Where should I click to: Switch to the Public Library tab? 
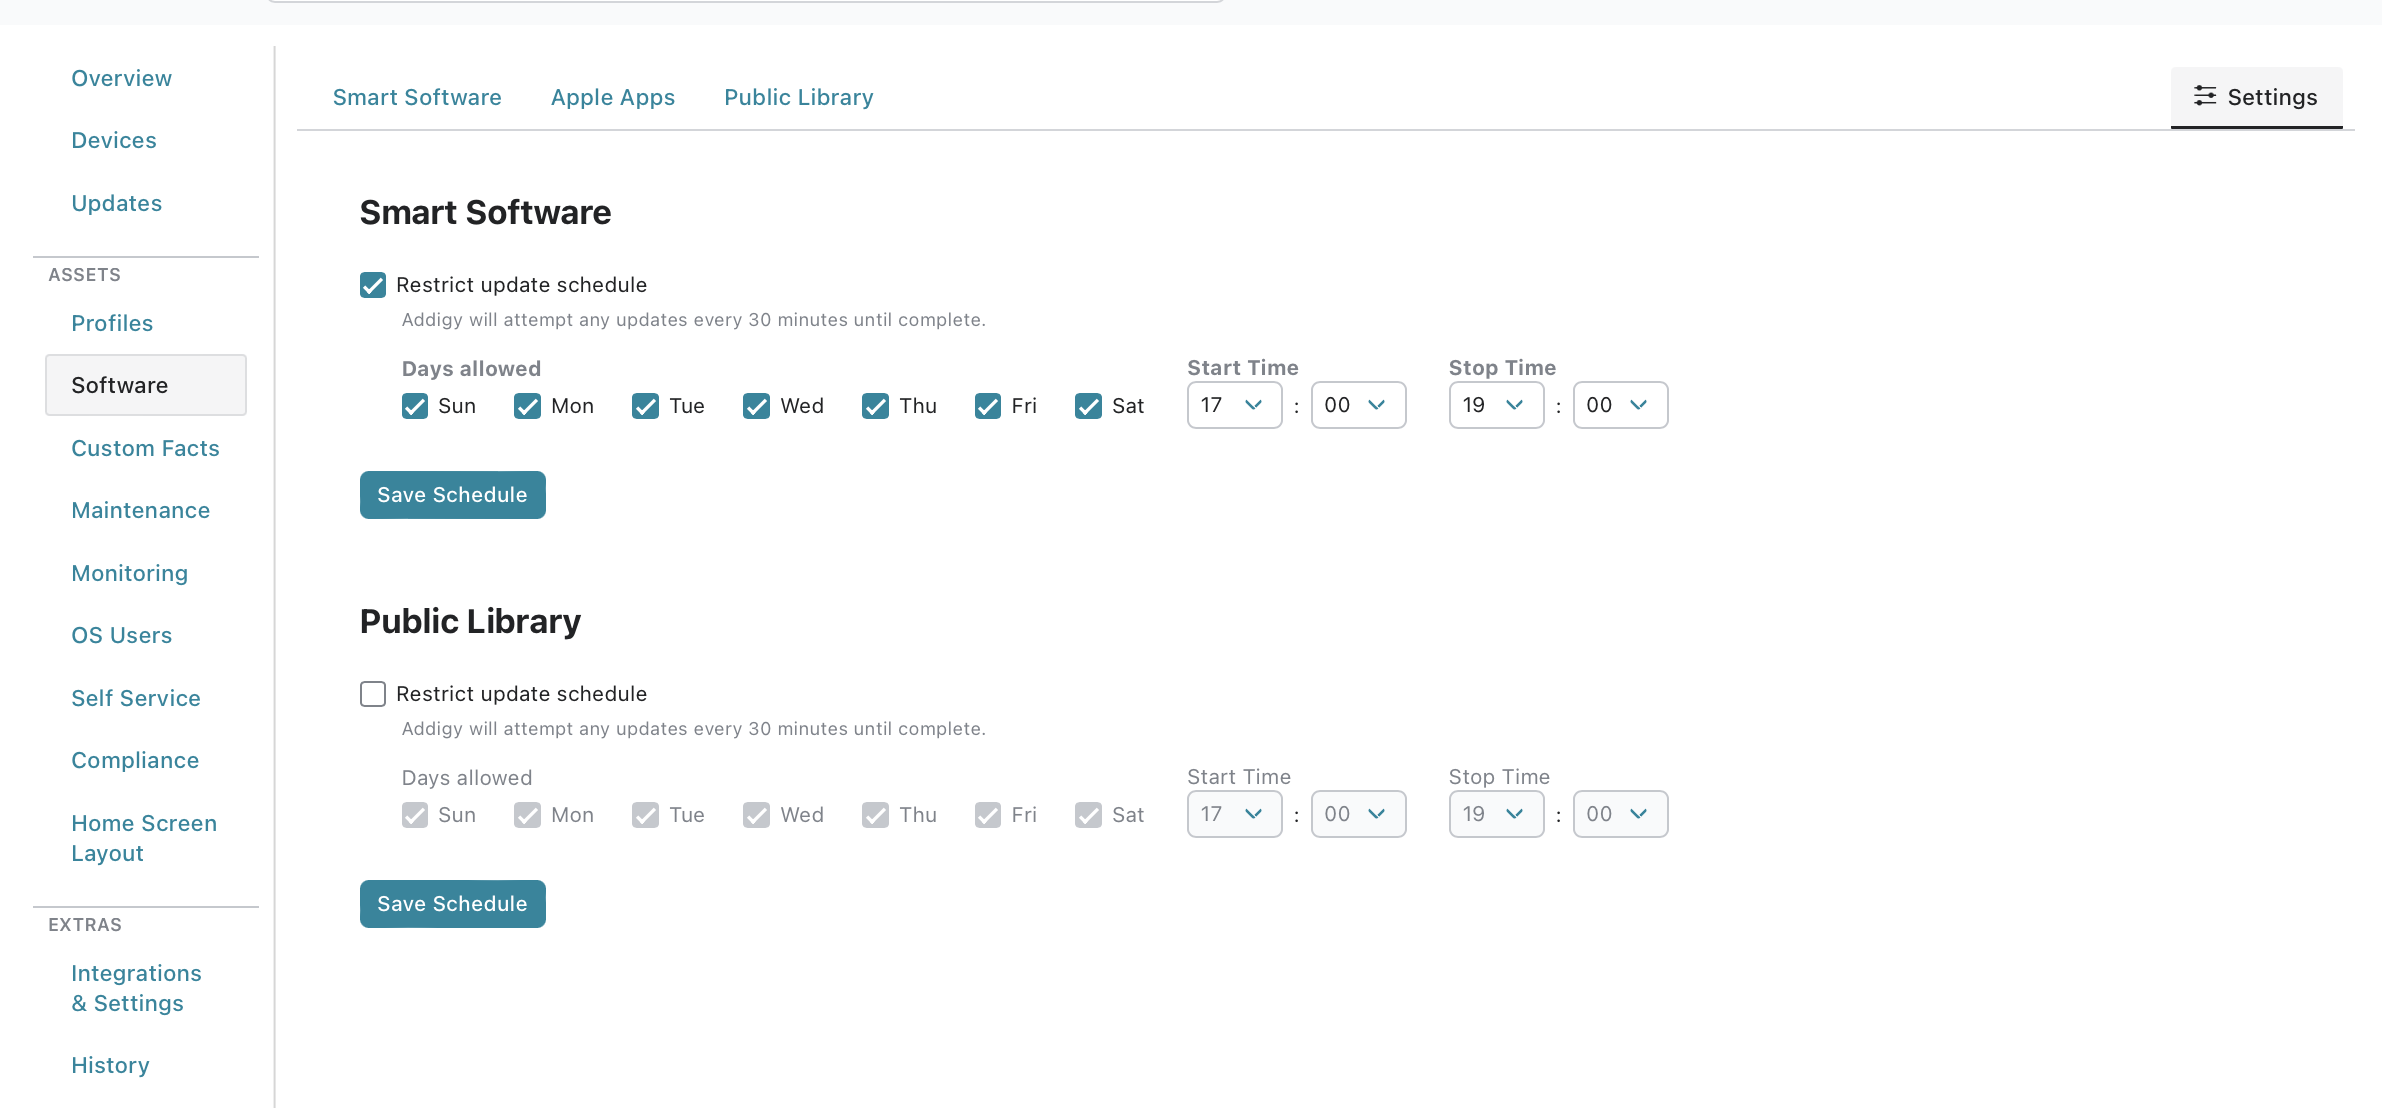798,97
